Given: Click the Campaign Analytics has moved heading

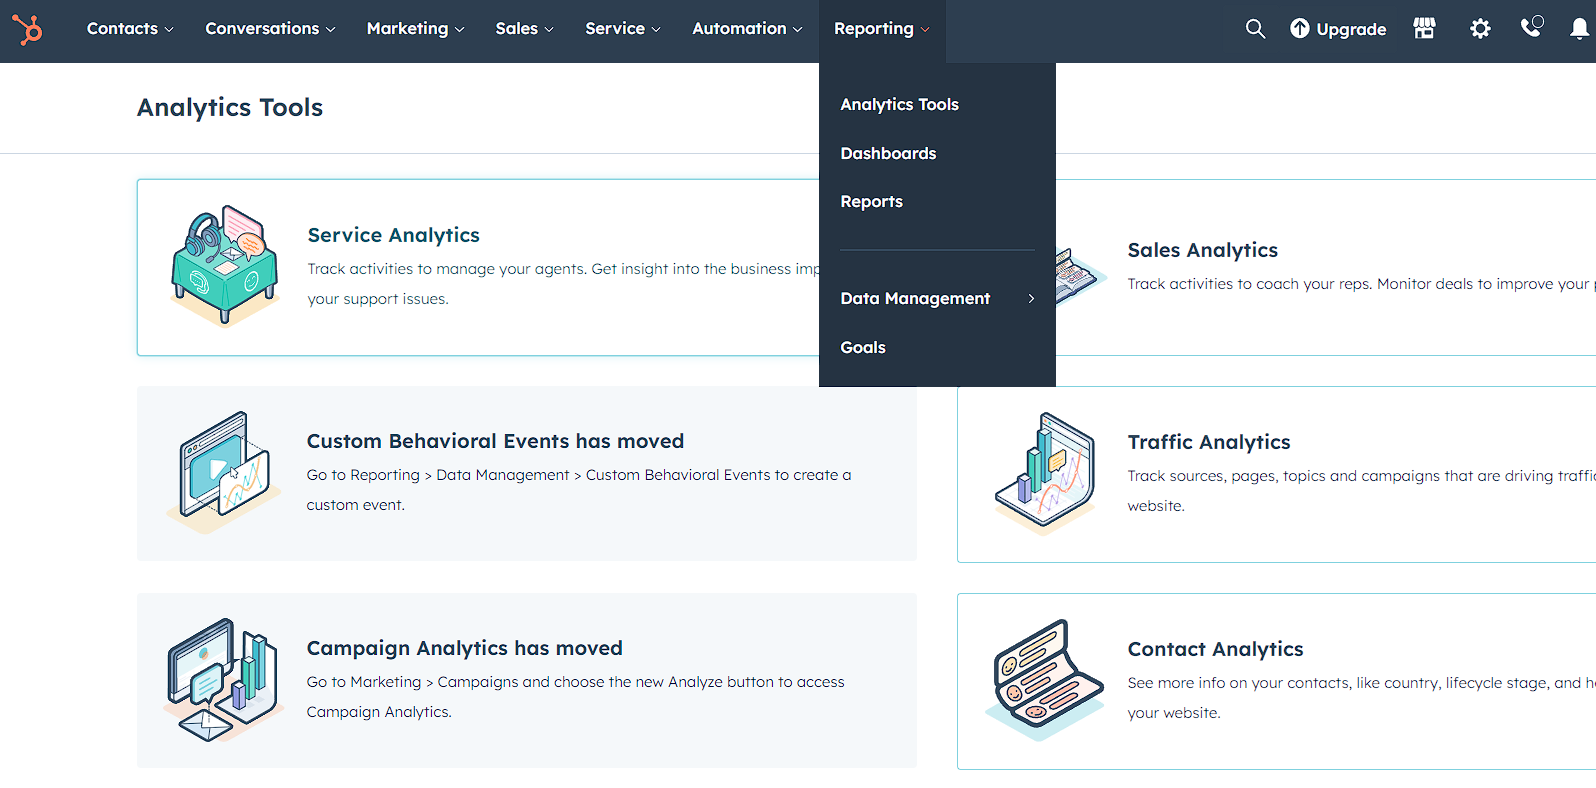Looking at the screenshot, I should [464, 648].
